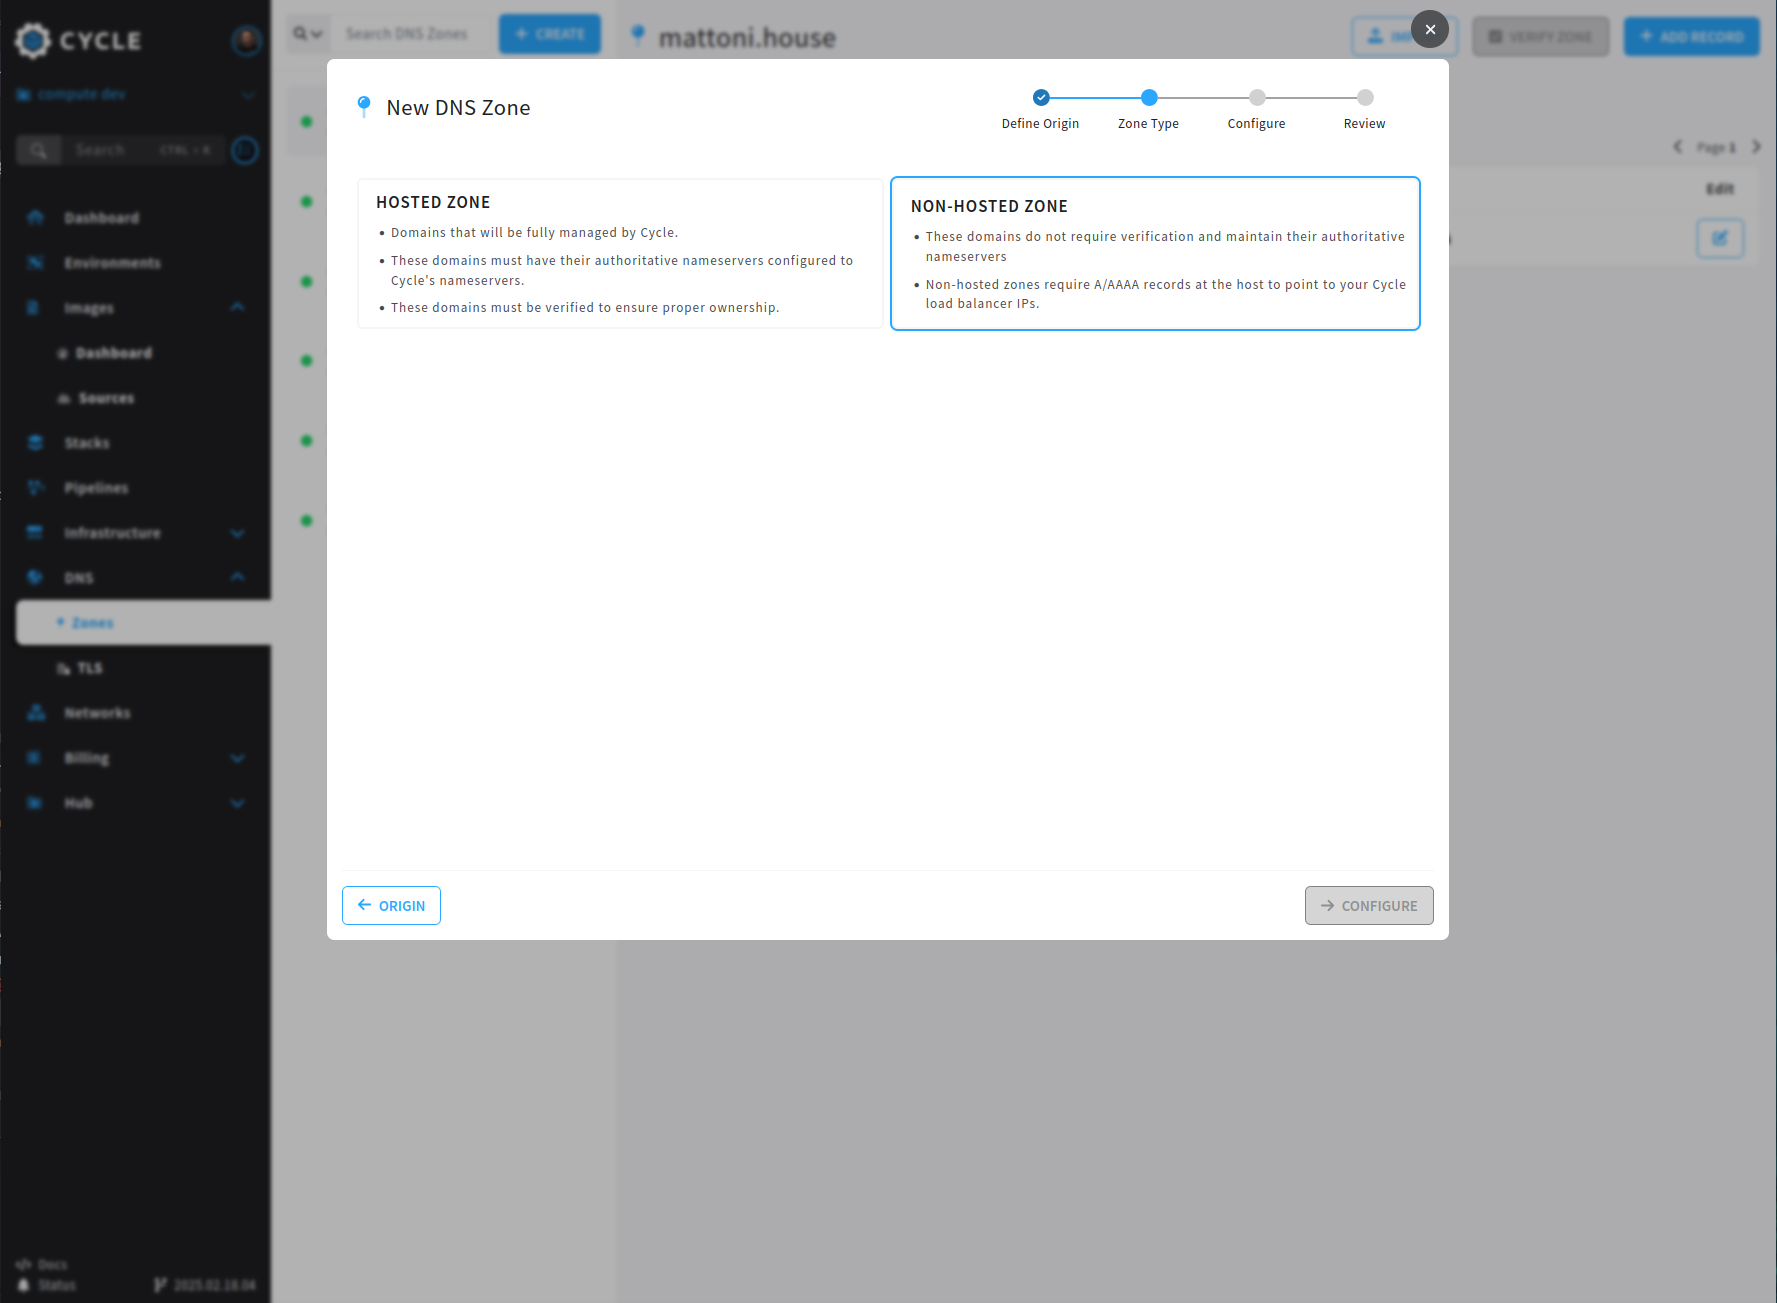
Task: Collapse the DNS section chevron
Action: tap(237, 577)
